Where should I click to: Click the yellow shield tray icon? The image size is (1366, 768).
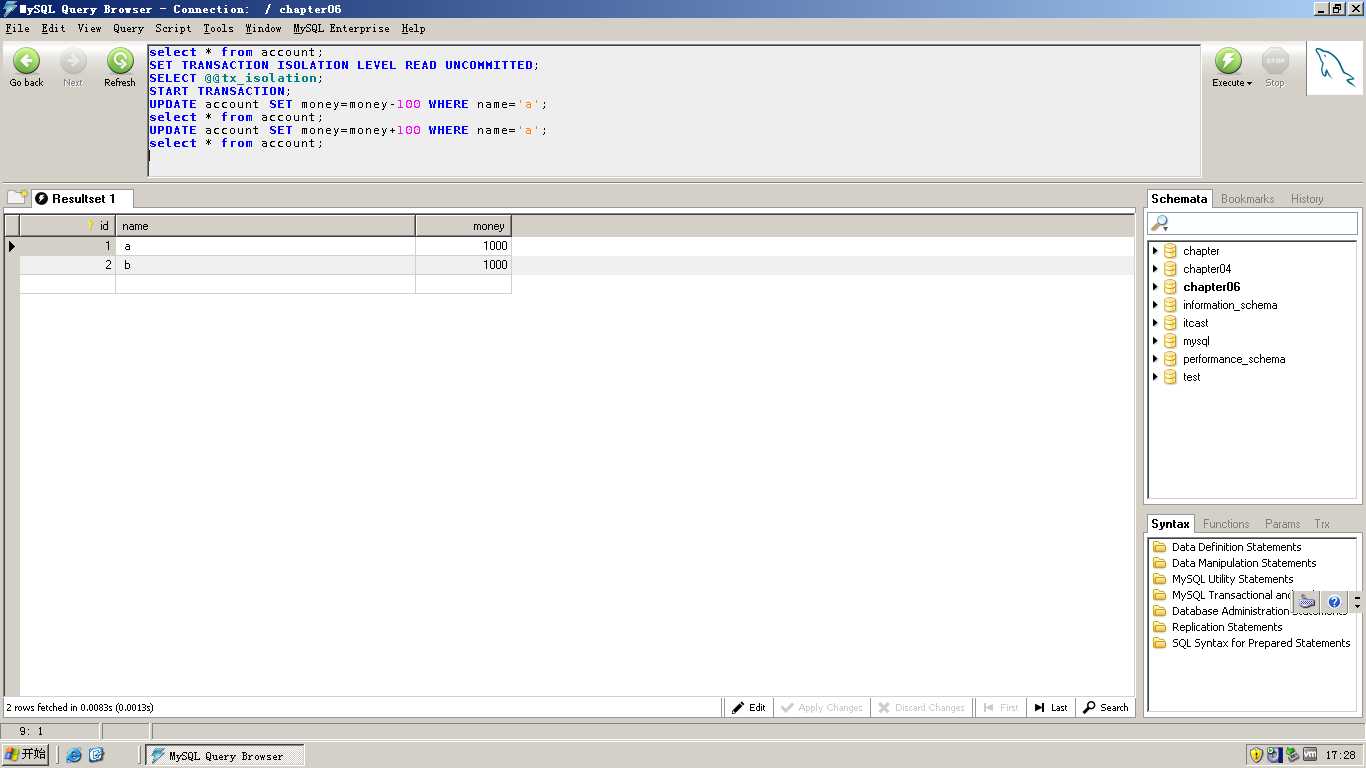point(1256,755)
